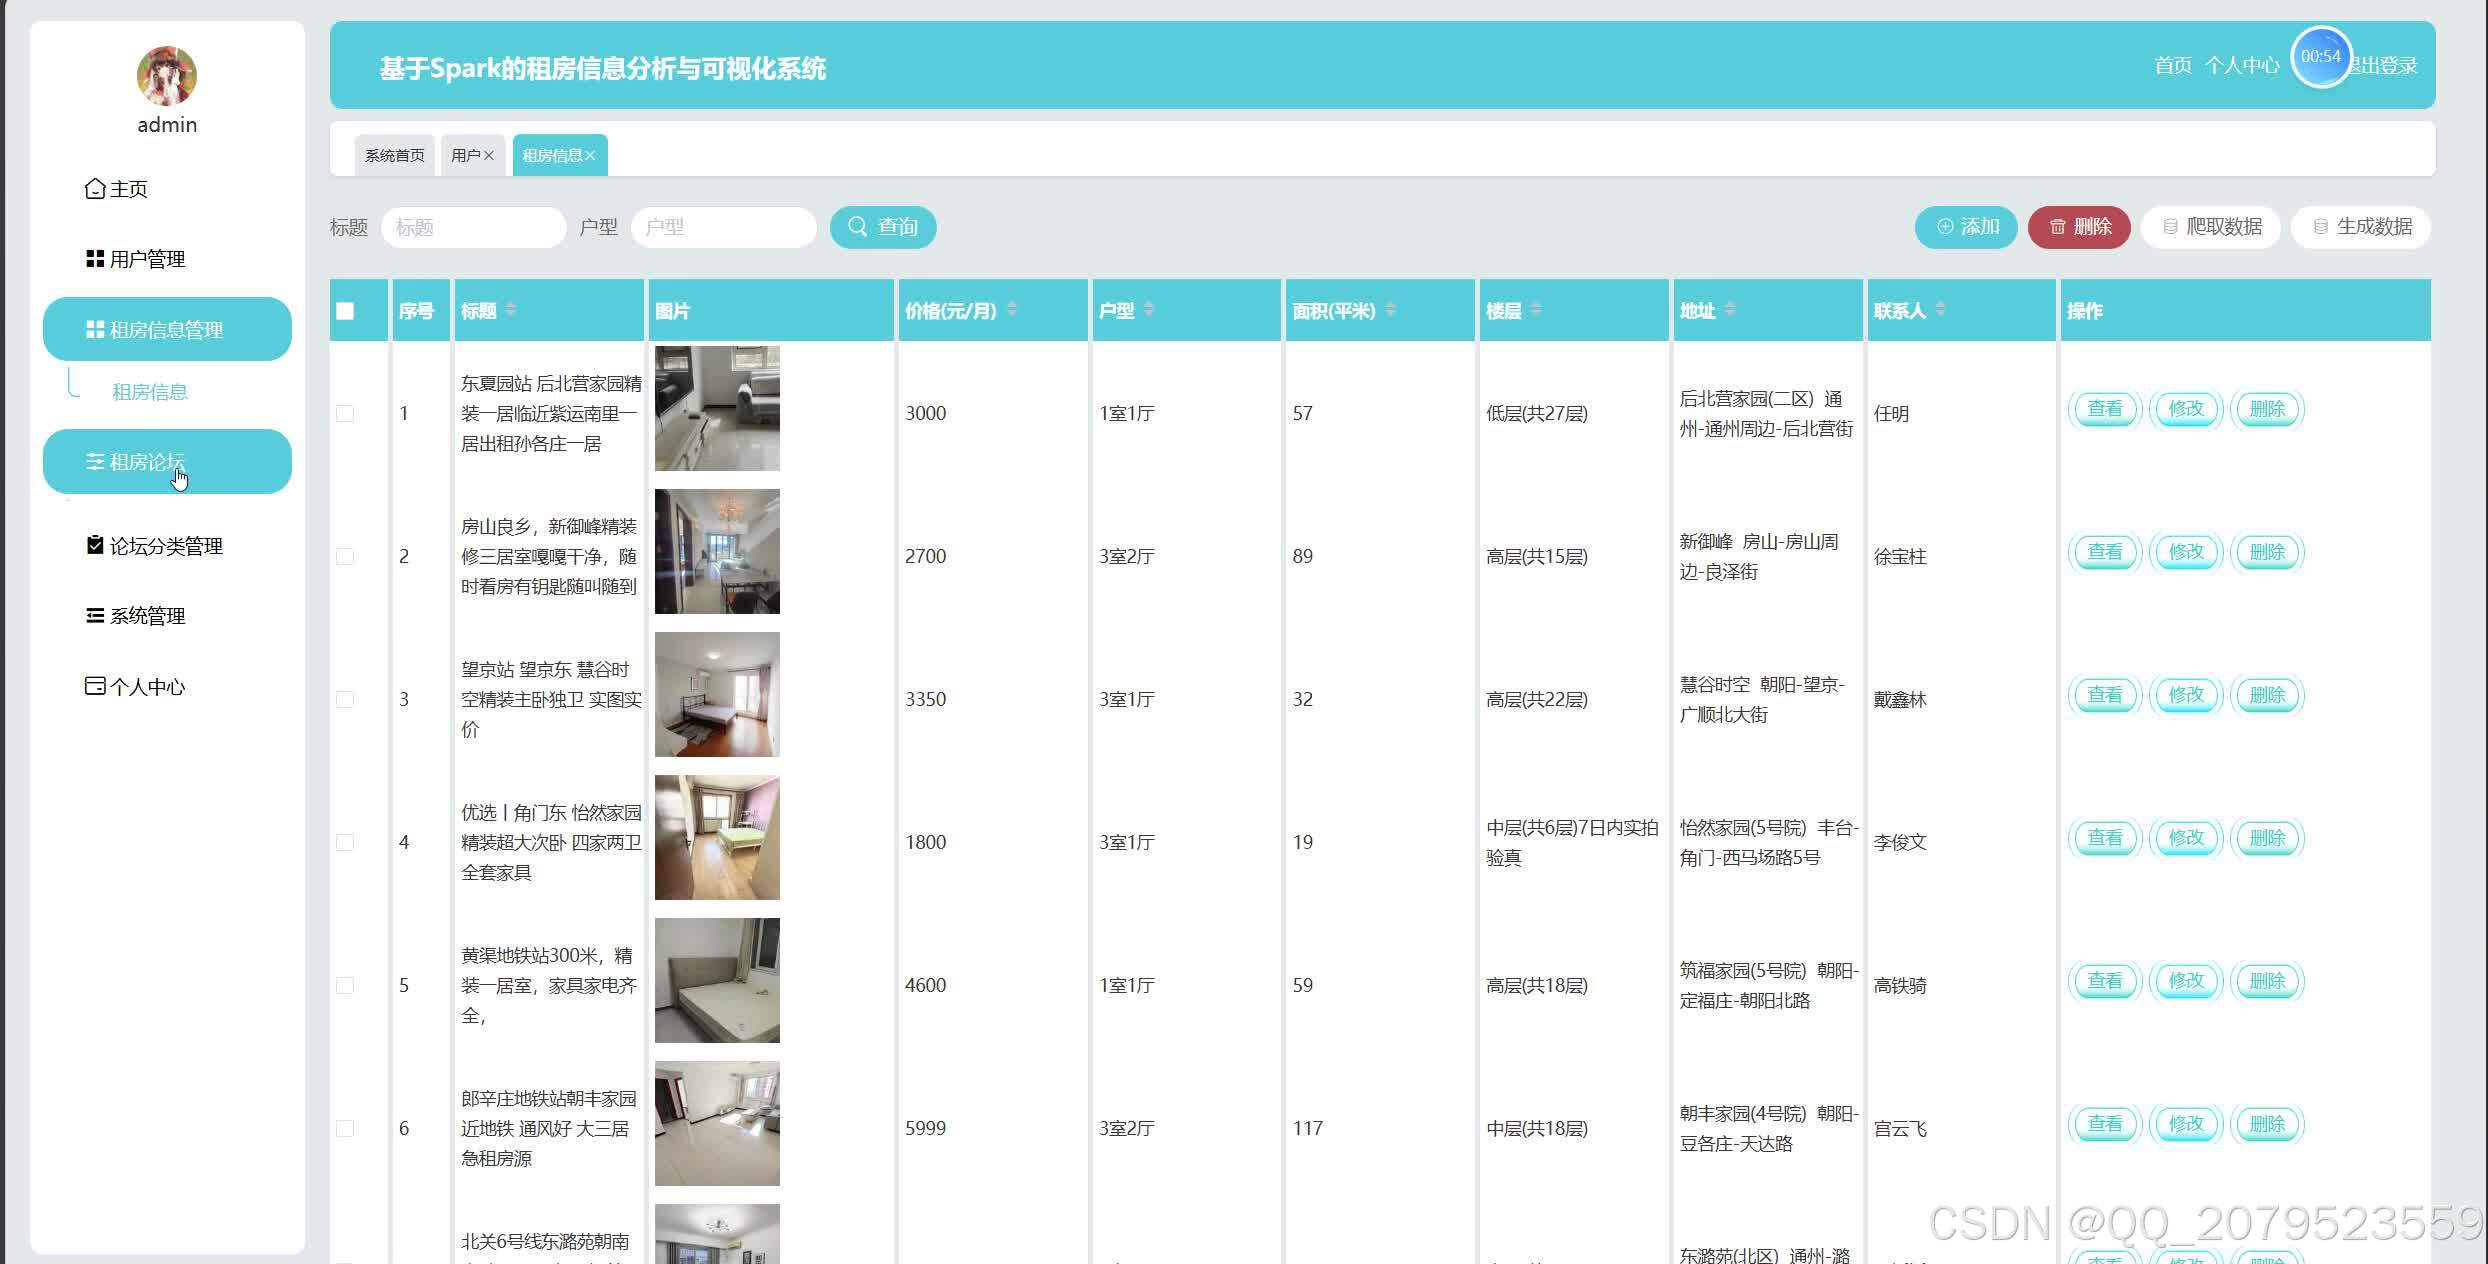
Task: Sort by 户型 column arrows
Action: 1149,310
